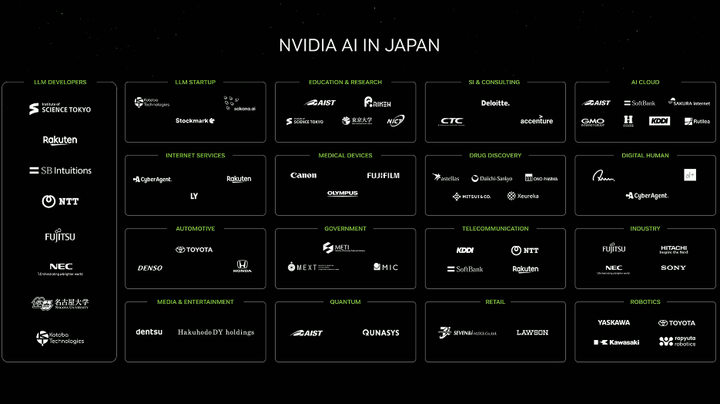720x404 pixels.
Task: Click the "NVIDIA AI IN JAPAN" title
Action: tap(359, 45)
